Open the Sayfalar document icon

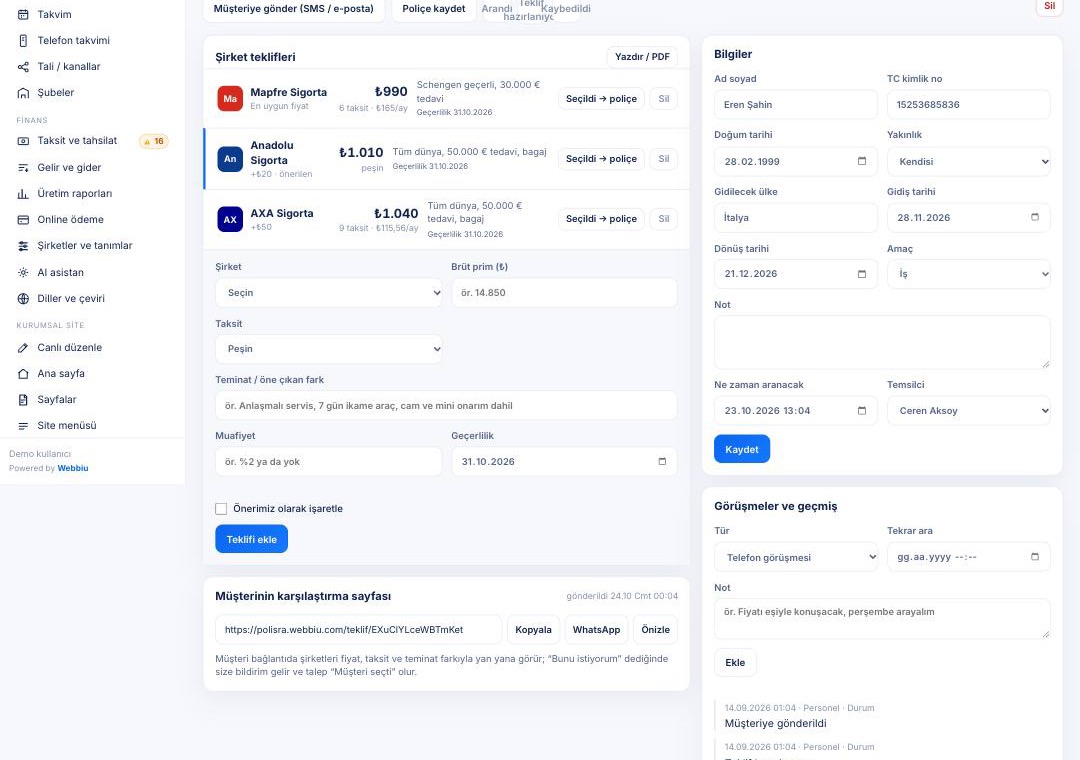(x=23, y=400)
